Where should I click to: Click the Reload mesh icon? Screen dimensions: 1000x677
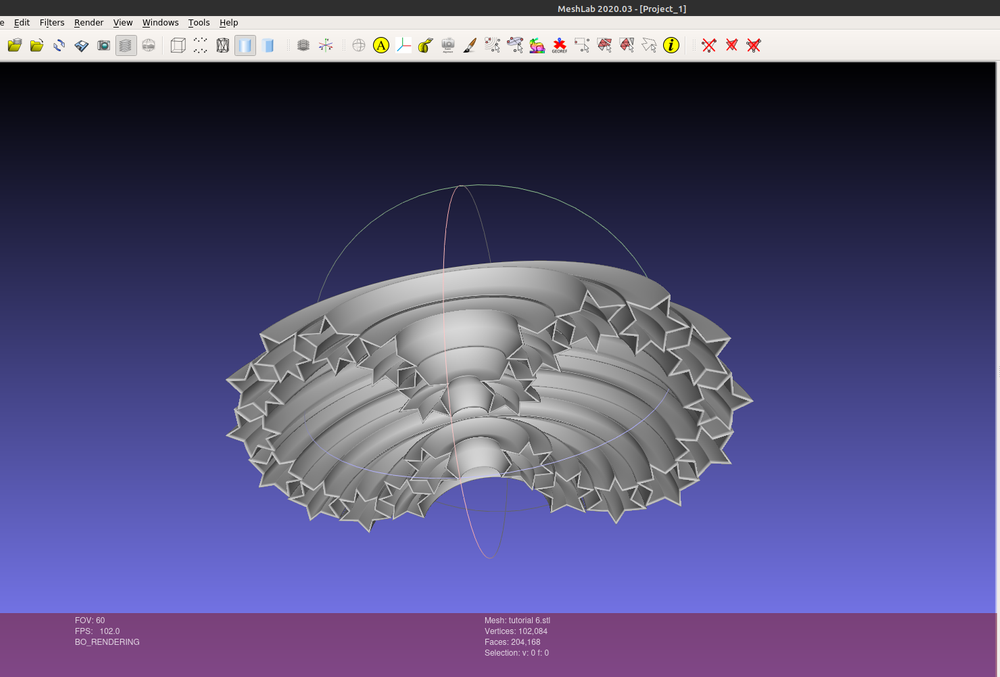tap(59, 45)
